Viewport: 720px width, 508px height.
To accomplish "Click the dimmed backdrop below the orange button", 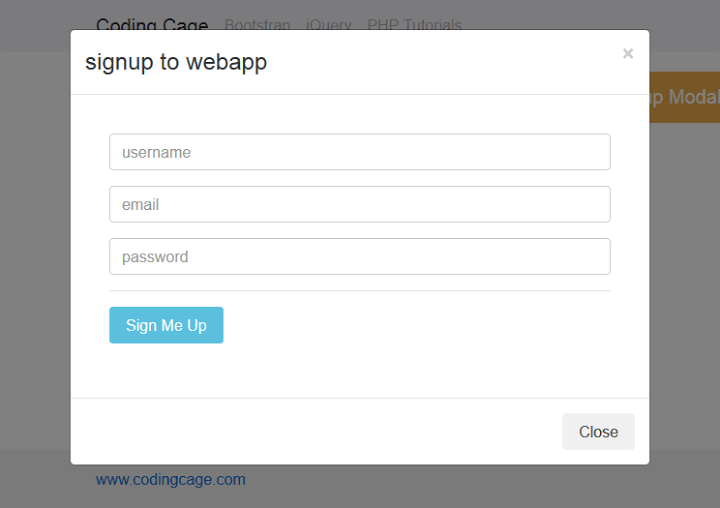I will tap(684, 250).
